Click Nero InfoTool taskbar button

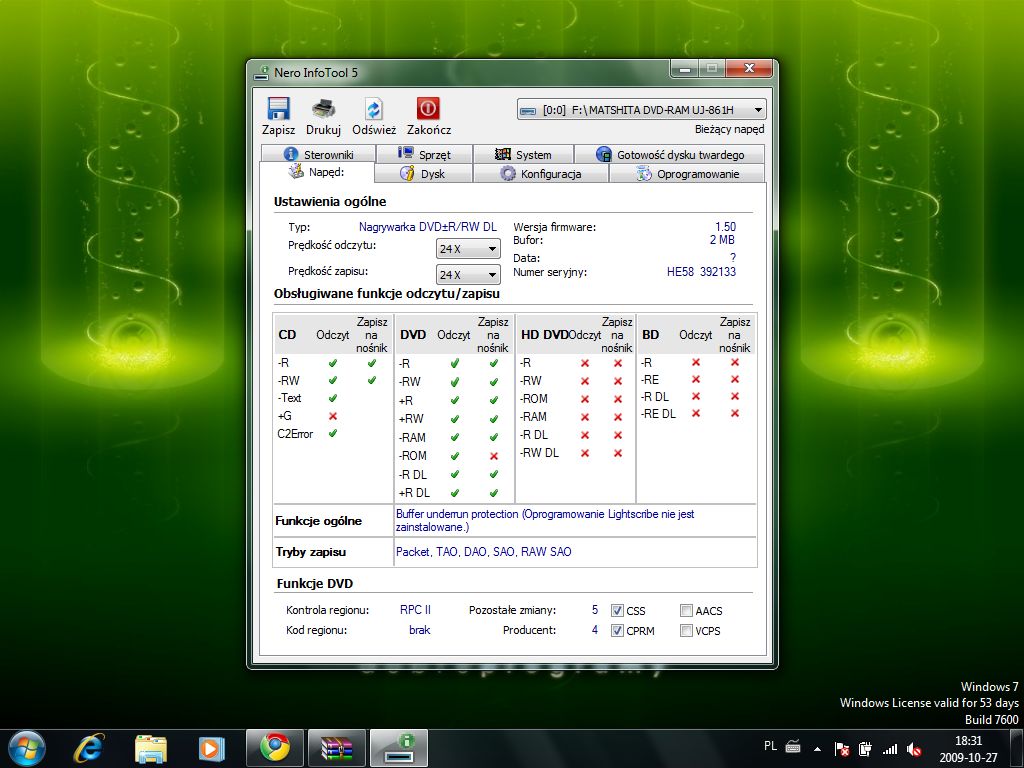(x=399, y=748)
